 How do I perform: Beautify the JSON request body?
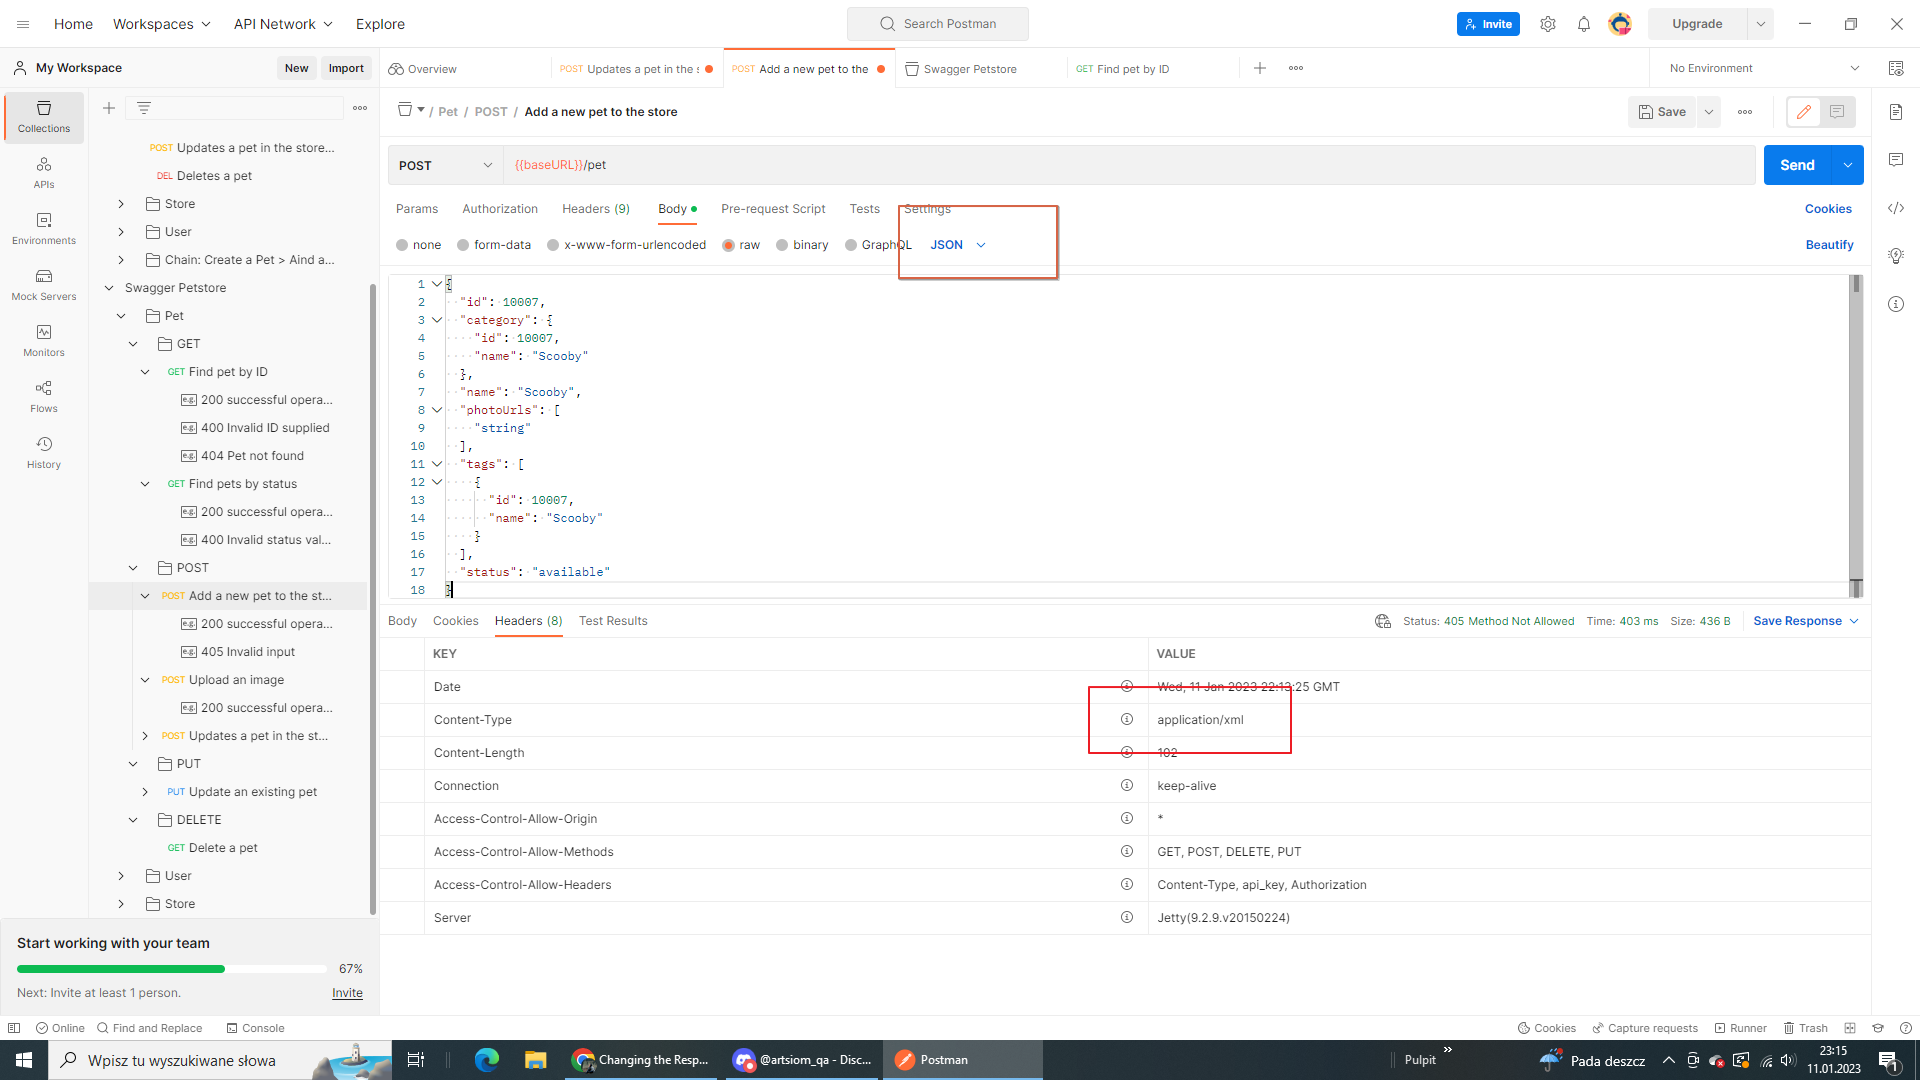[x=1829, y=245]
